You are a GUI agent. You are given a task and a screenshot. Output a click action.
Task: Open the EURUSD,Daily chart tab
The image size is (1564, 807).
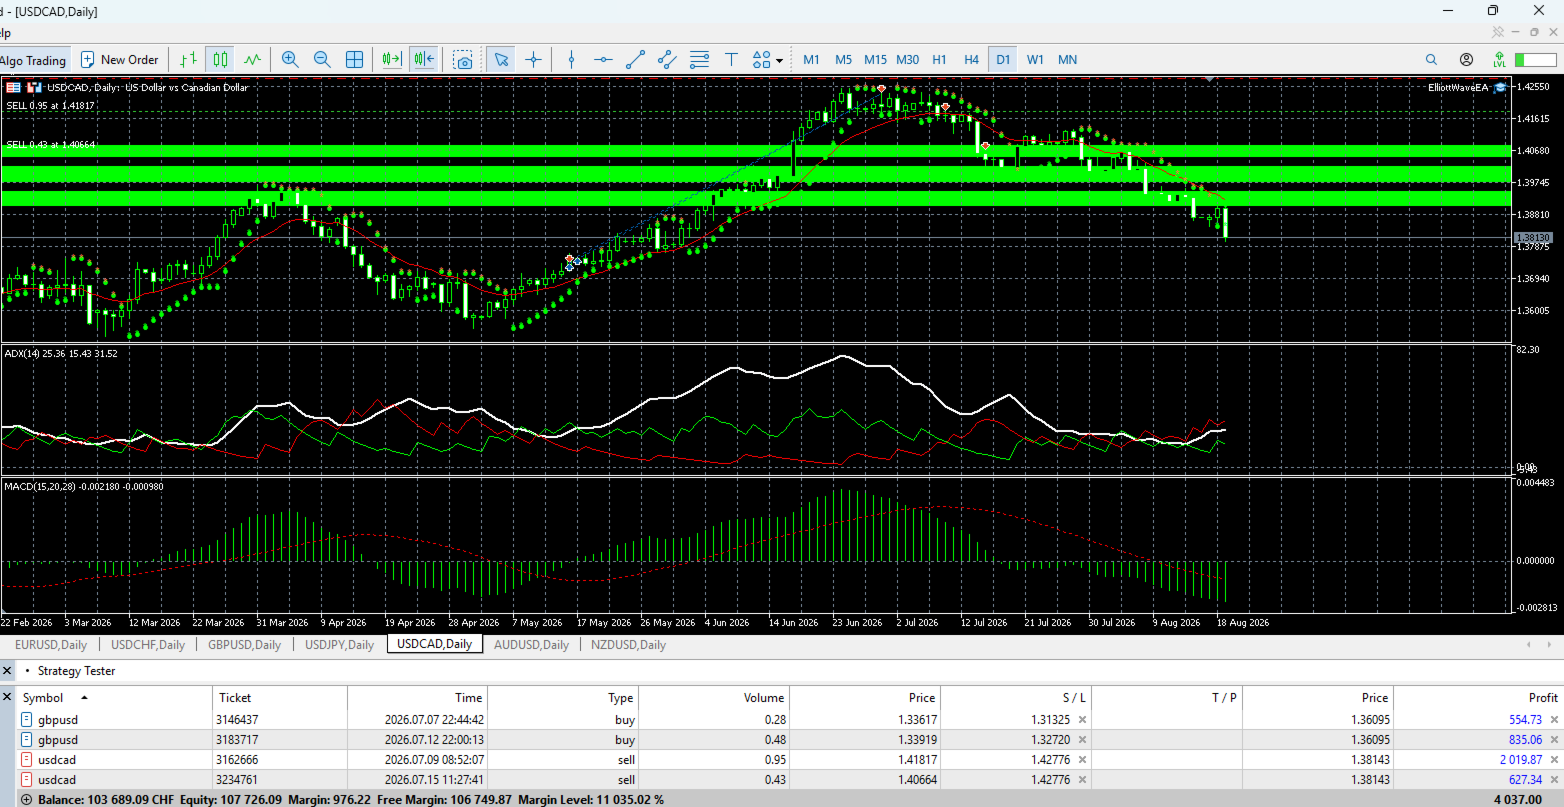pyautogui.click(x=51, y=645)
